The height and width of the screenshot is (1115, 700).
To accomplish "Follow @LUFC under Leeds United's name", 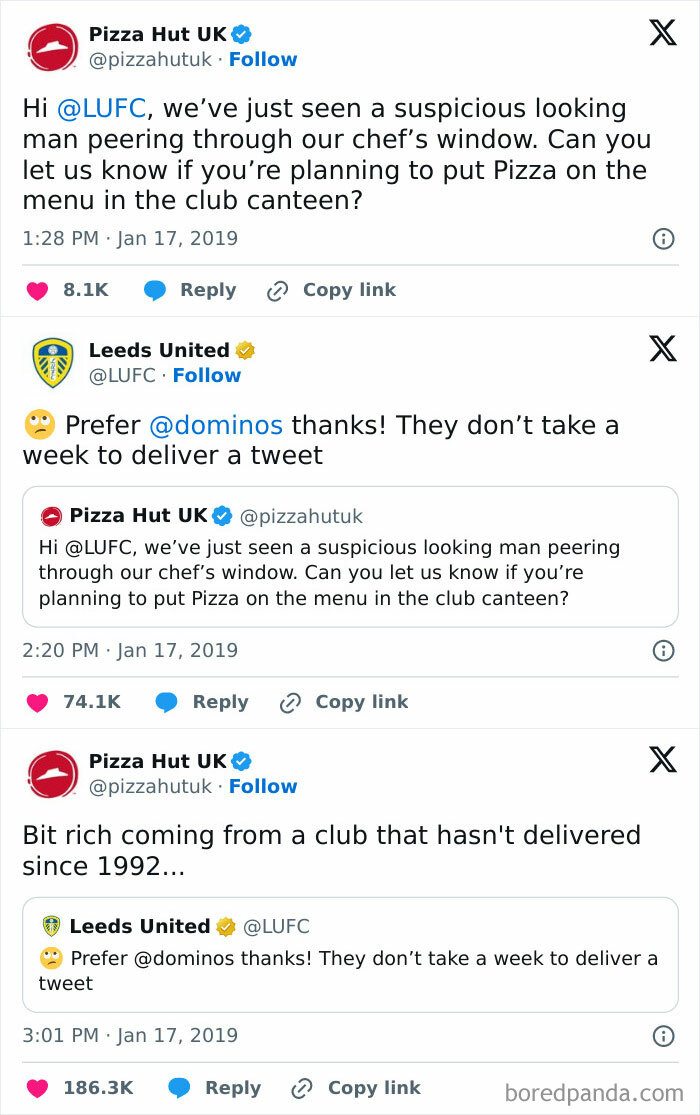I will 207,376.
